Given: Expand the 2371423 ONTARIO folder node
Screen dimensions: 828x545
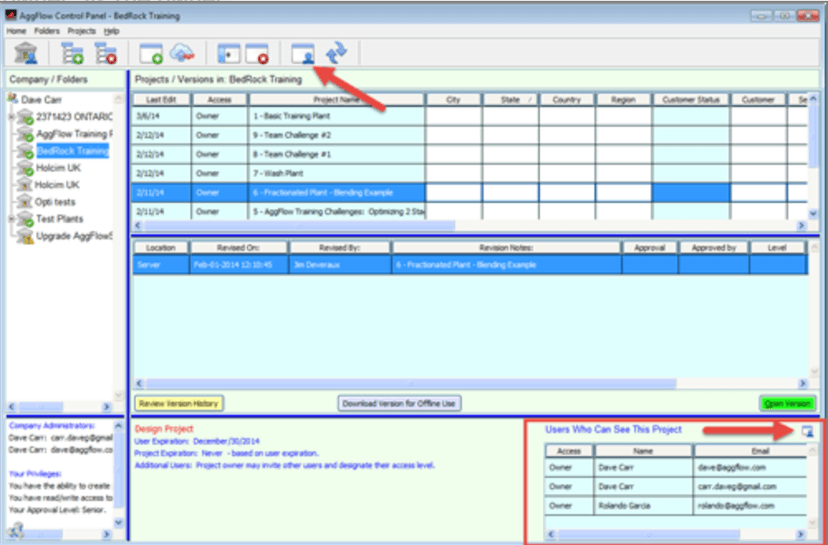Looking at the screenshot, I should 10,118.
